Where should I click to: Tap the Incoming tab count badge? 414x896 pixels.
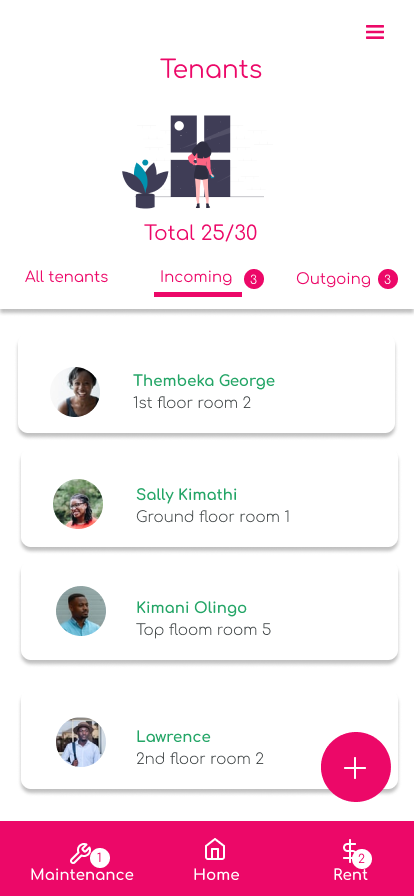tap(254, 279)
